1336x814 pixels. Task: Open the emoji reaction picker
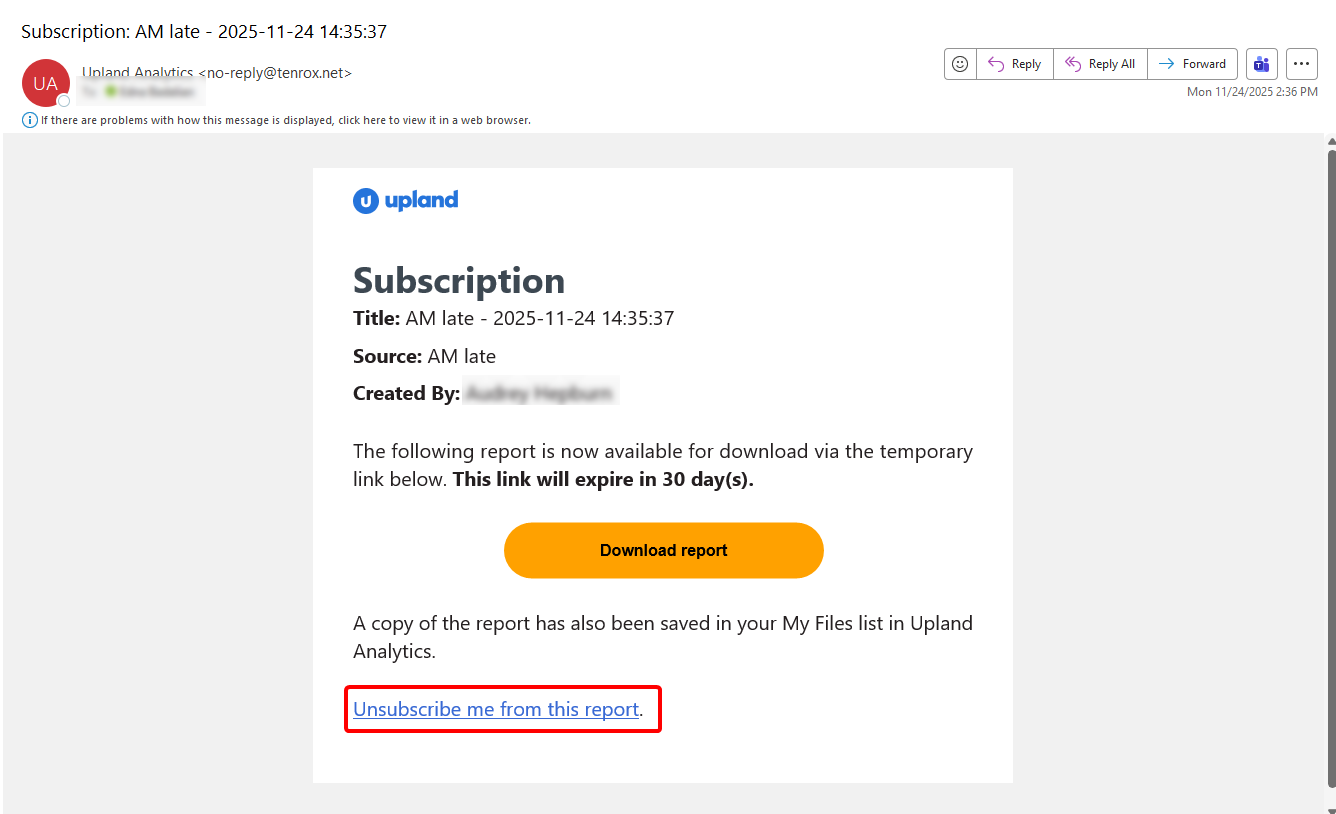[960, 64]
